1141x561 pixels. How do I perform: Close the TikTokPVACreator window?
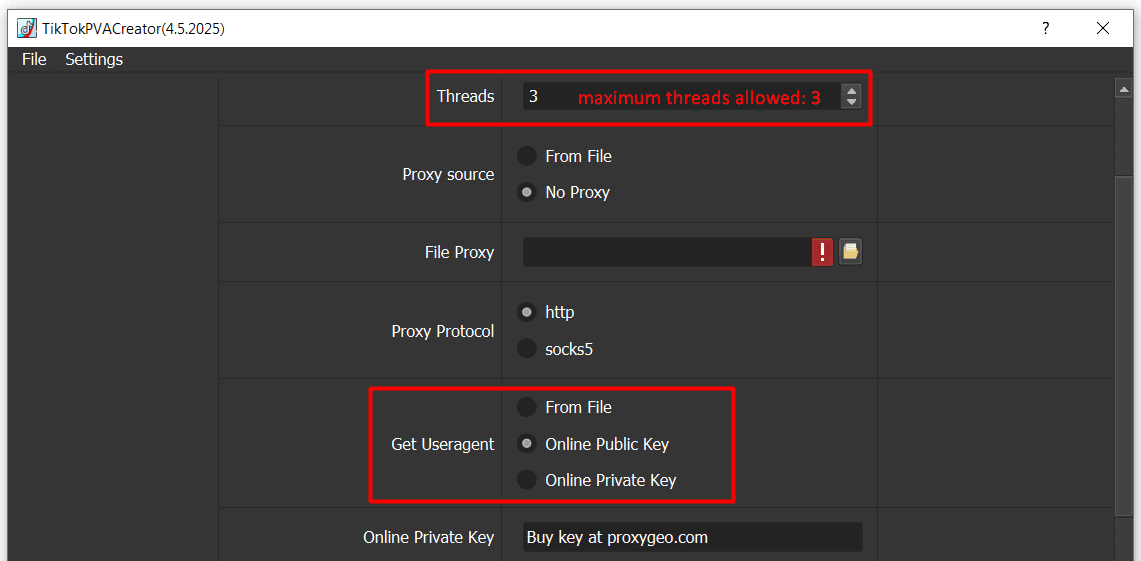pyautogui.click(x=1102, y=28)
